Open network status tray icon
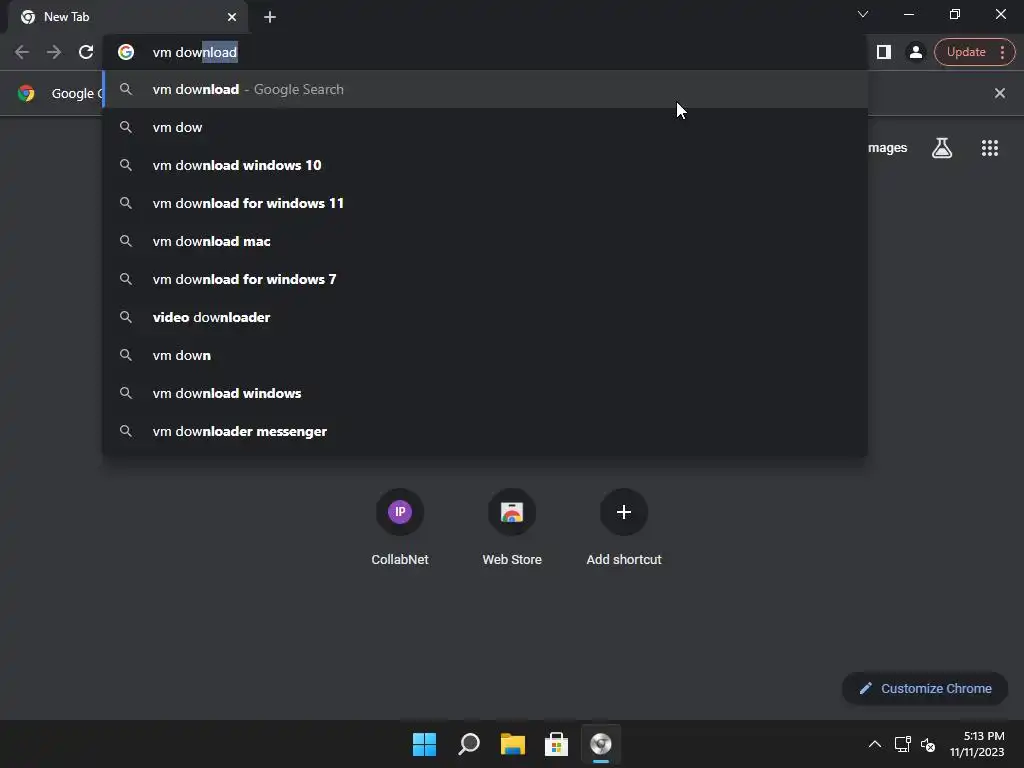 pos(903,744)
